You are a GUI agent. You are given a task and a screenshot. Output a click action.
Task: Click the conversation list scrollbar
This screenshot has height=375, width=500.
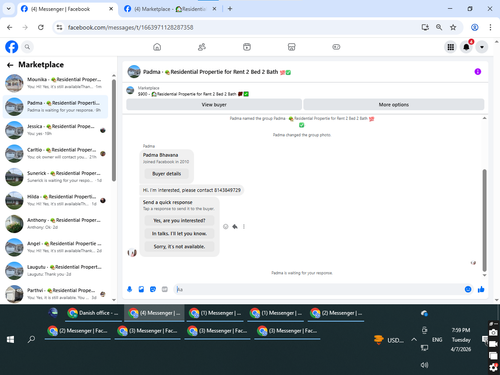(114, 130)
